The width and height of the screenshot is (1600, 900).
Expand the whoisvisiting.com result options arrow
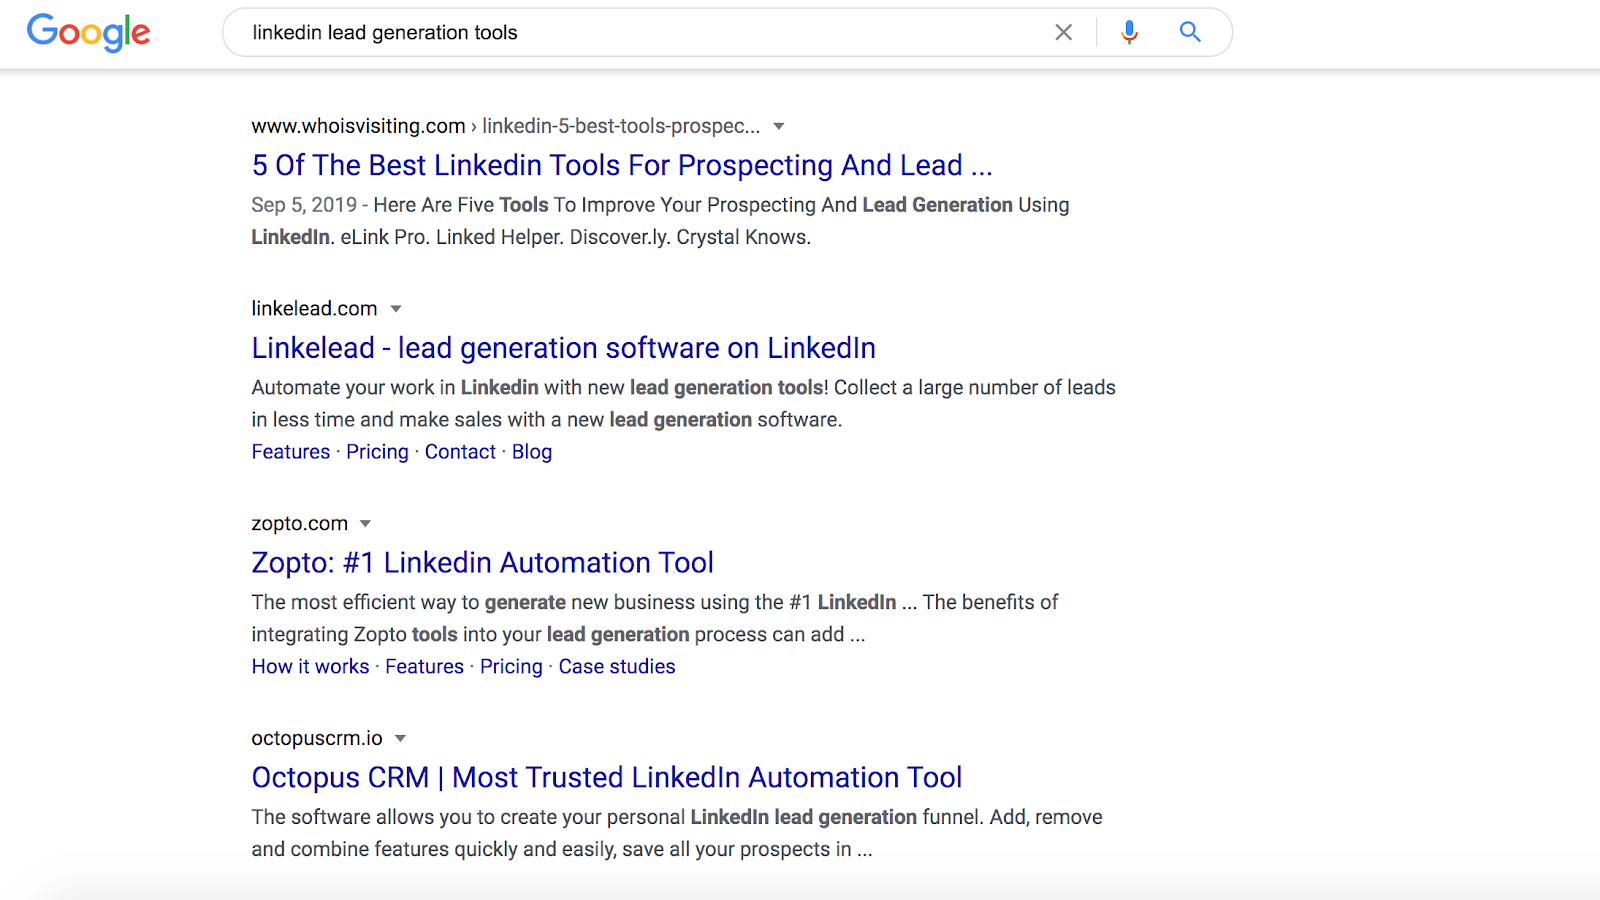coord(779,126)
